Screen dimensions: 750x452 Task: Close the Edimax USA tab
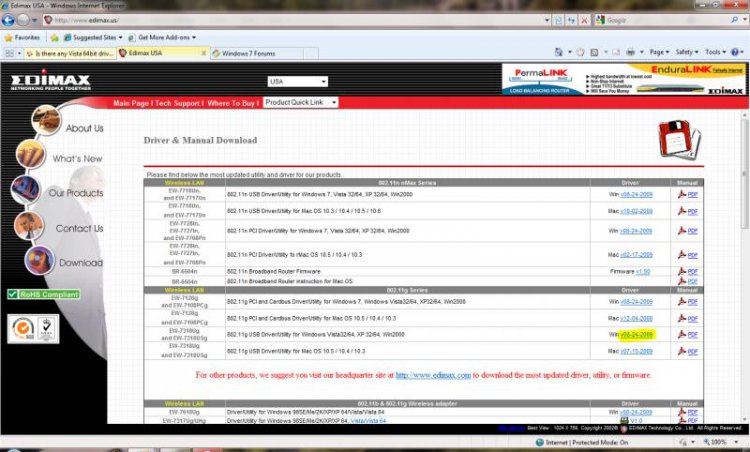click(203, 53)
